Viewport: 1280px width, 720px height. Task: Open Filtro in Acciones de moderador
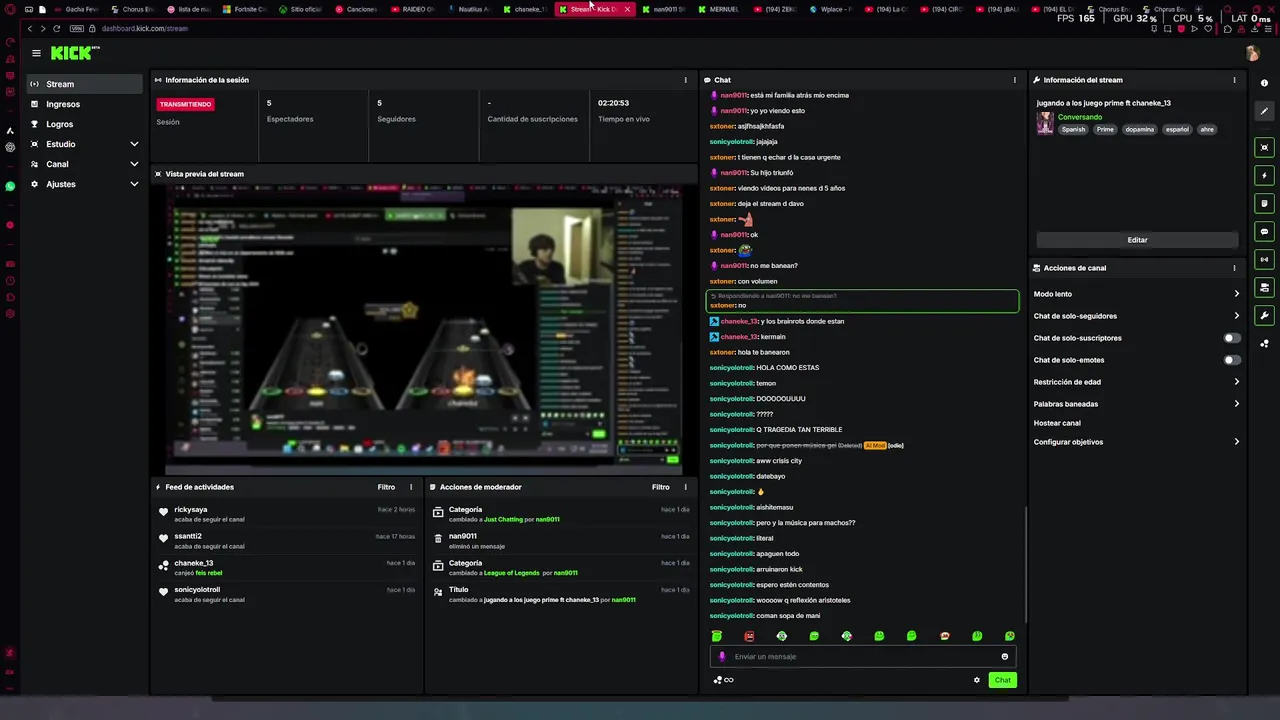661,487
